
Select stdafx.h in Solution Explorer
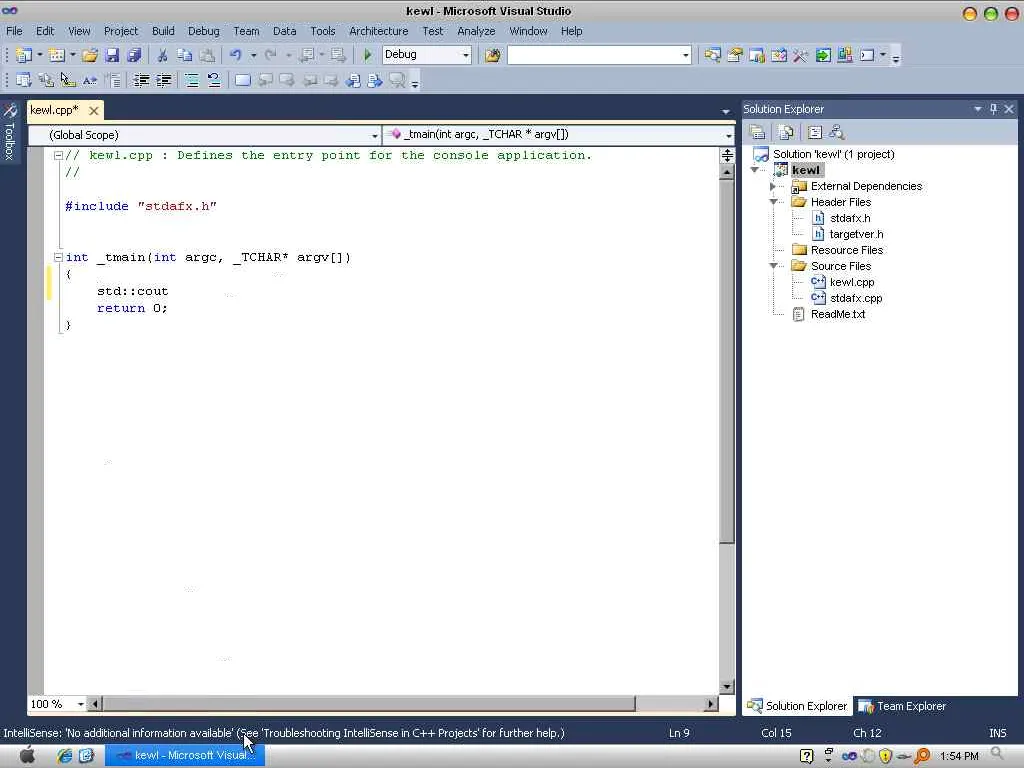click(x=850, y=218)
